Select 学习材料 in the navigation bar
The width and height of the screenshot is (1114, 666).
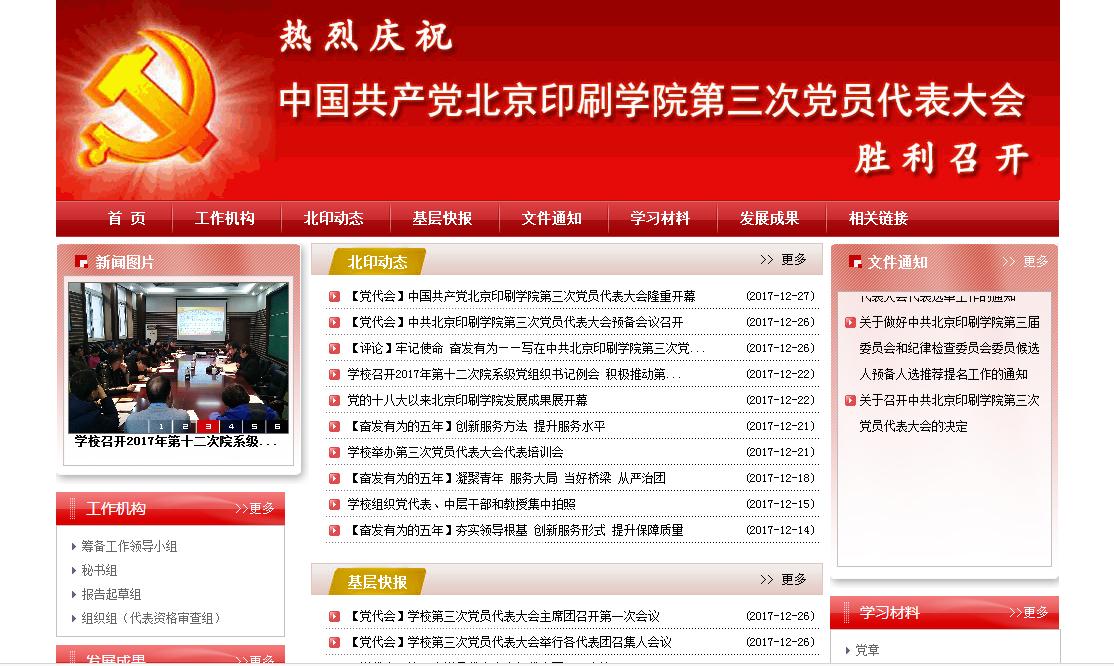(660, 218)
